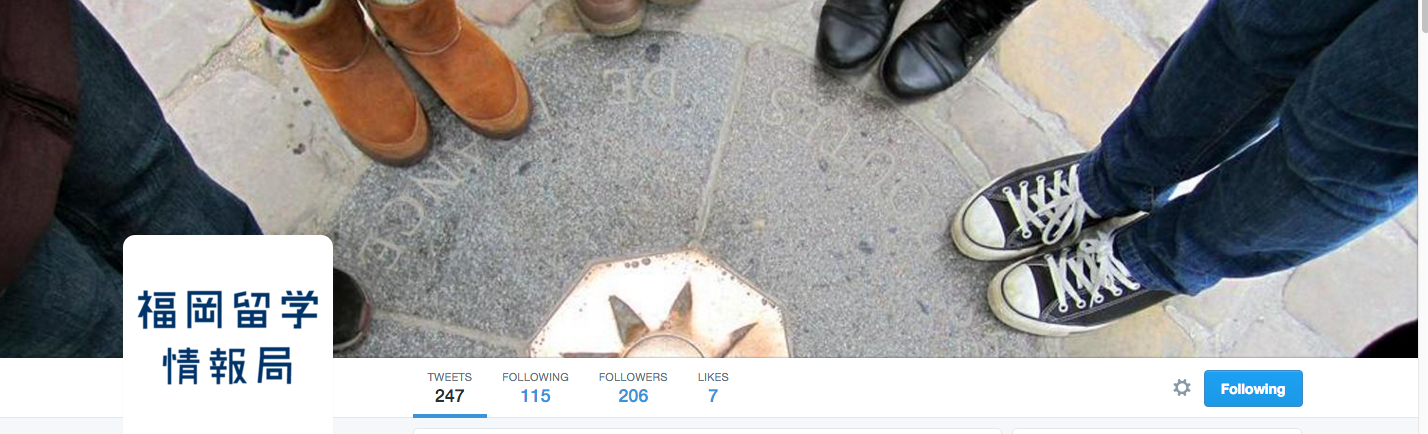This screenshot has height=434, width=1428.
Task: Click the timeline card edge below Tweets tab
Action: point(706,431)
